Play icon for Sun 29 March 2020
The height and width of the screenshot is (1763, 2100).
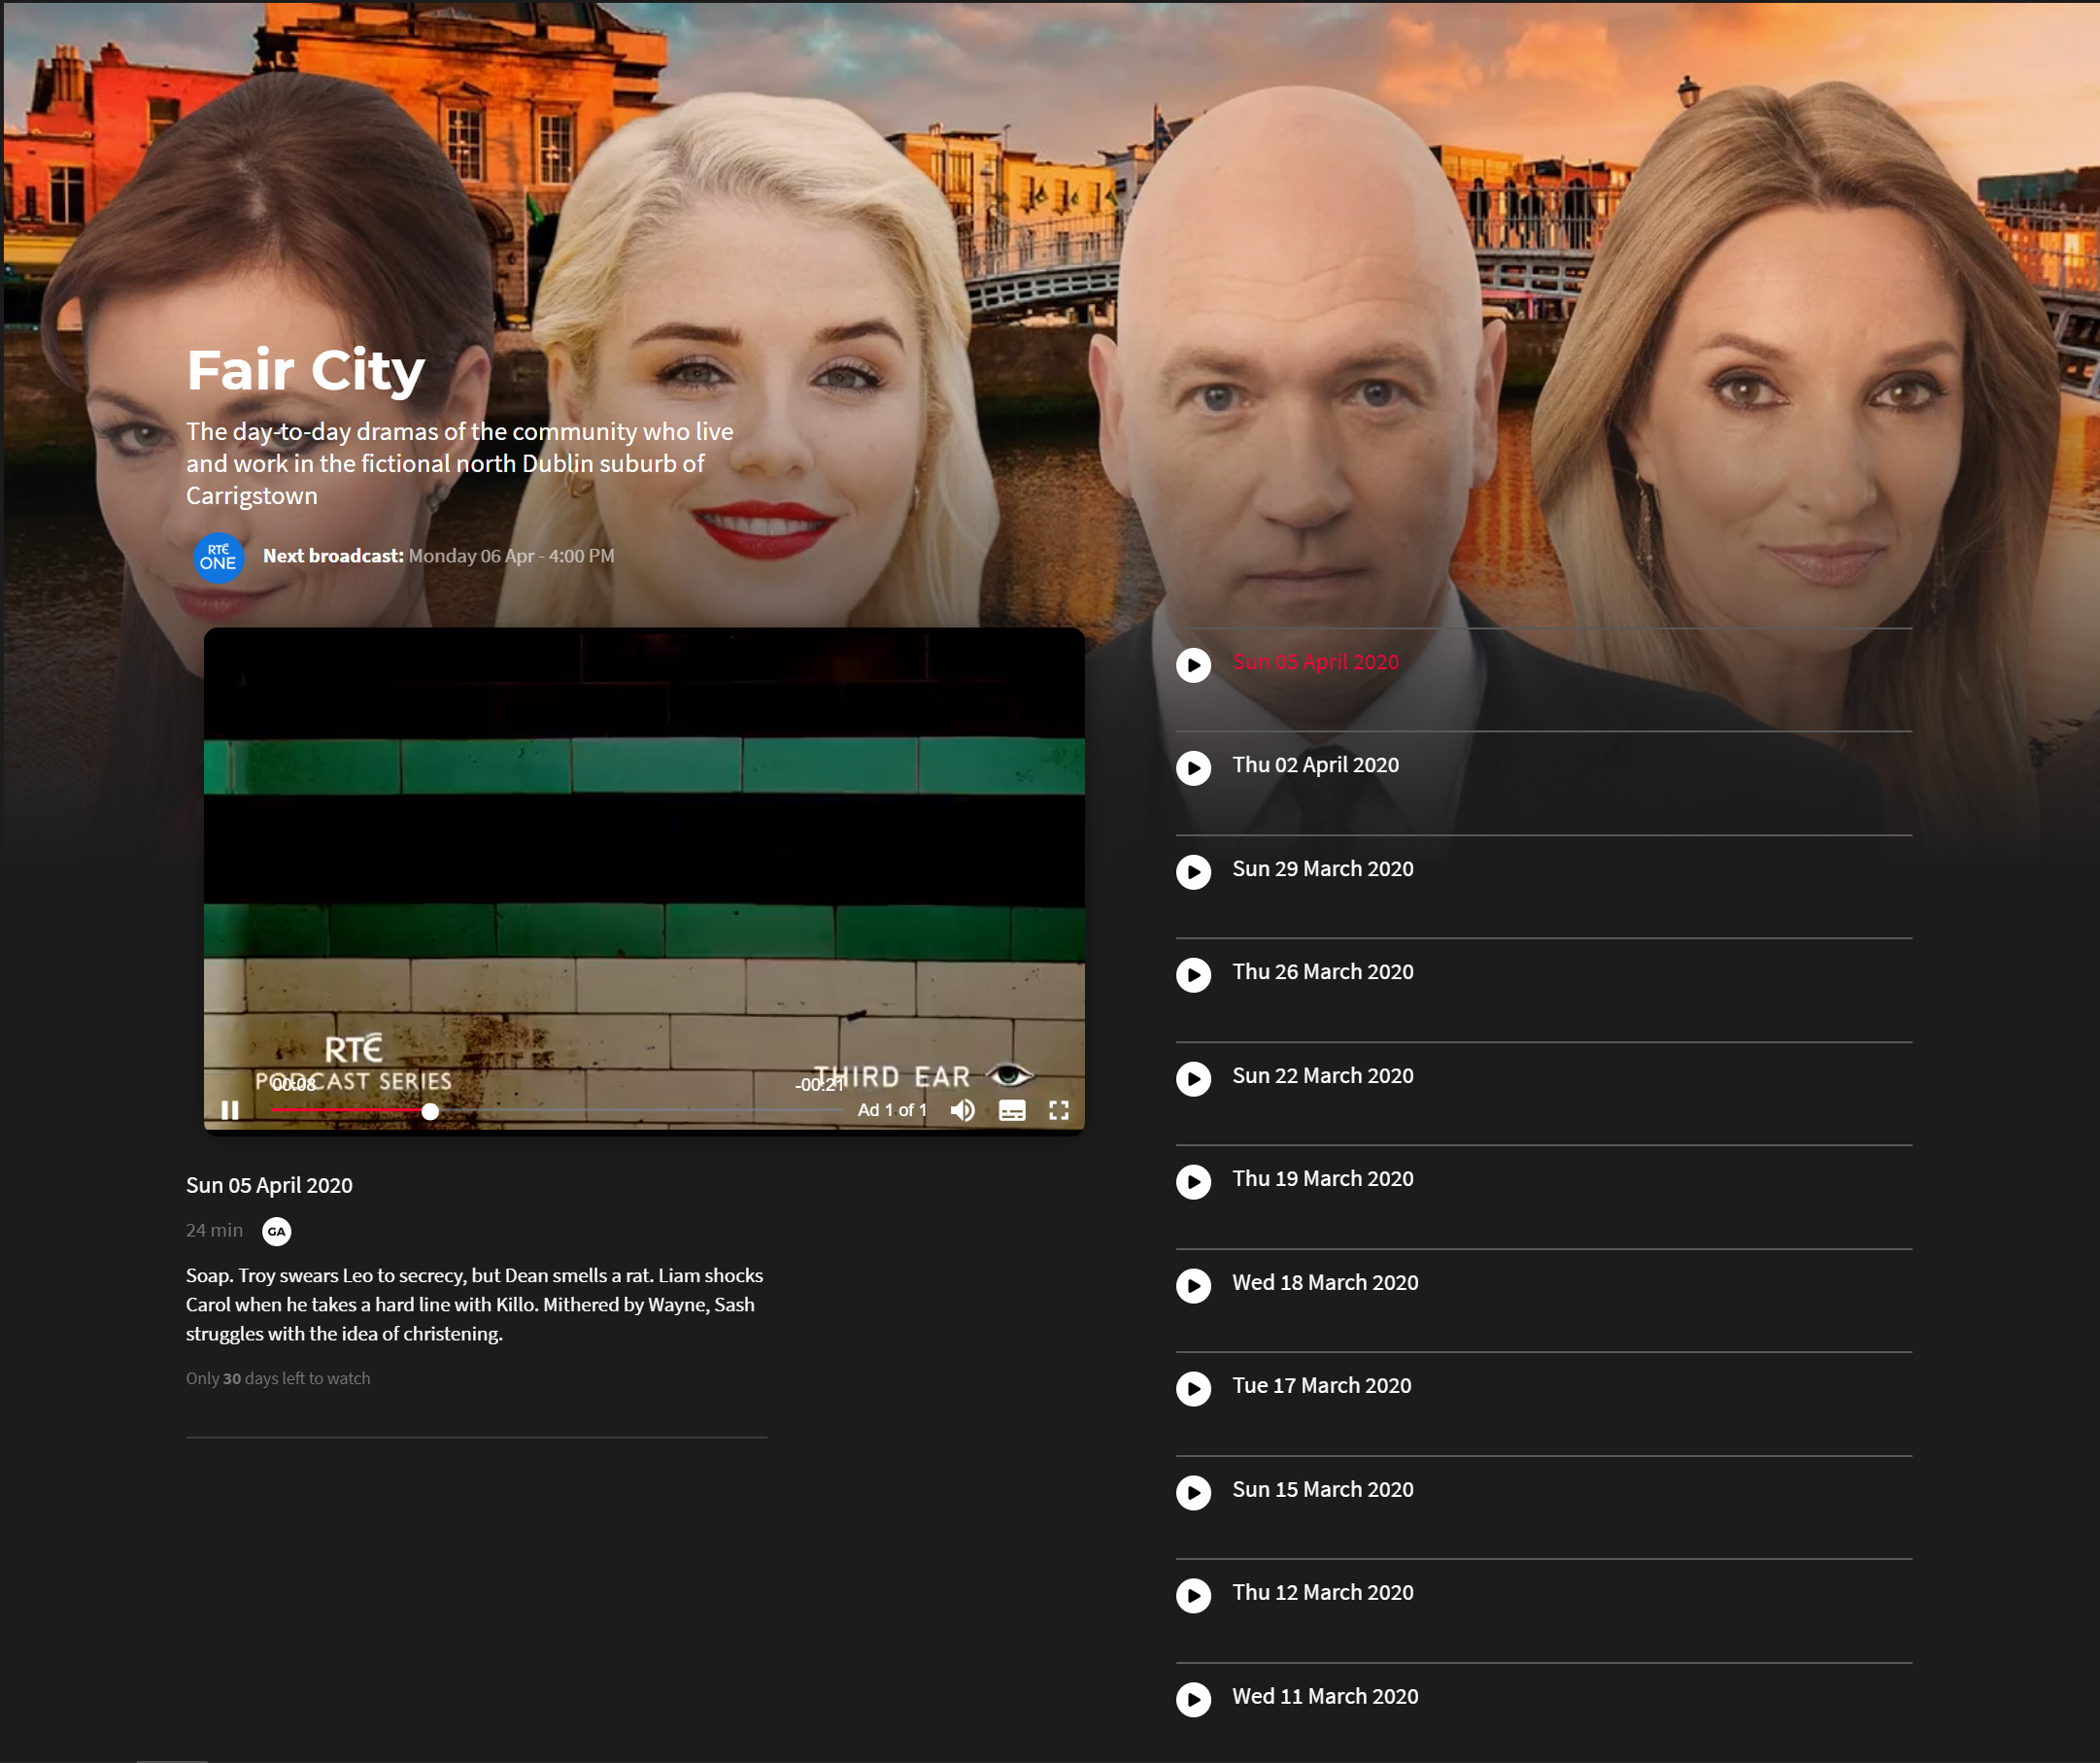tap(1193, 872)
